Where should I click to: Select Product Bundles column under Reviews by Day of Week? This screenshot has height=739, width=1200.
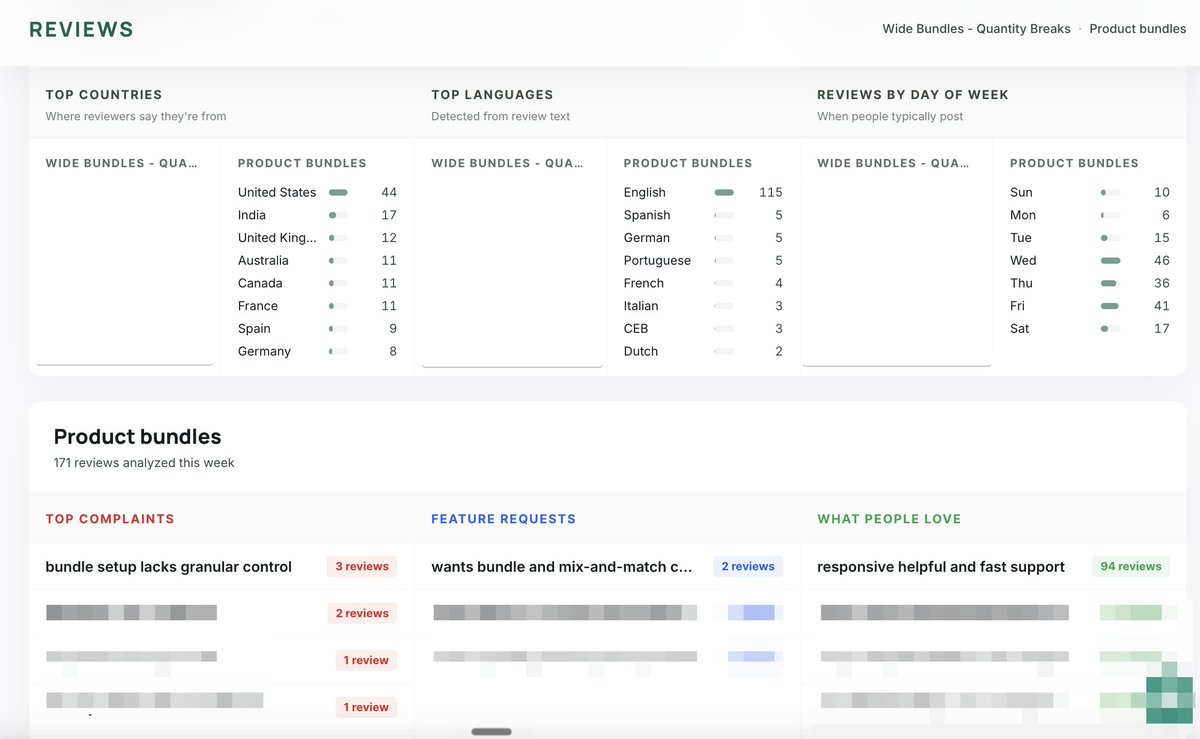click(x=1074, y=163)
